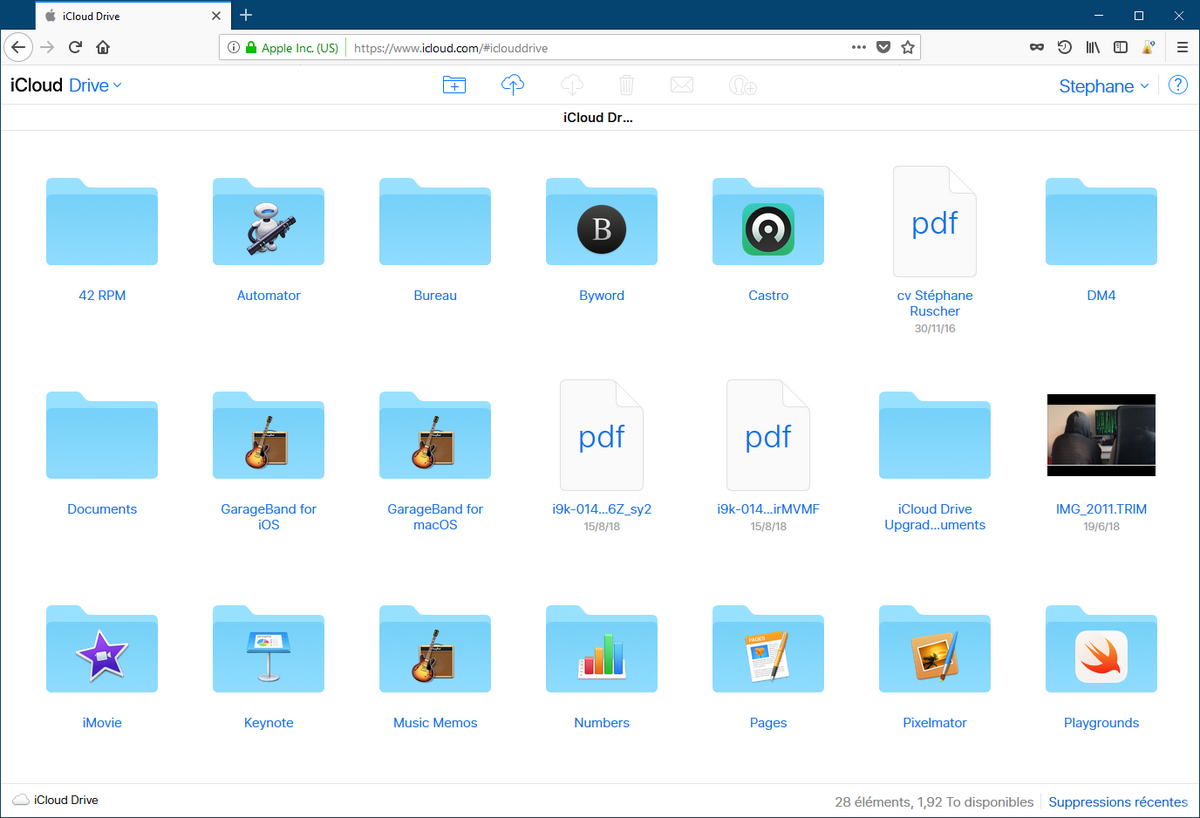Open the browser history clock icon
This screenshot has width=1200, height=818.
coord(1065,47)
